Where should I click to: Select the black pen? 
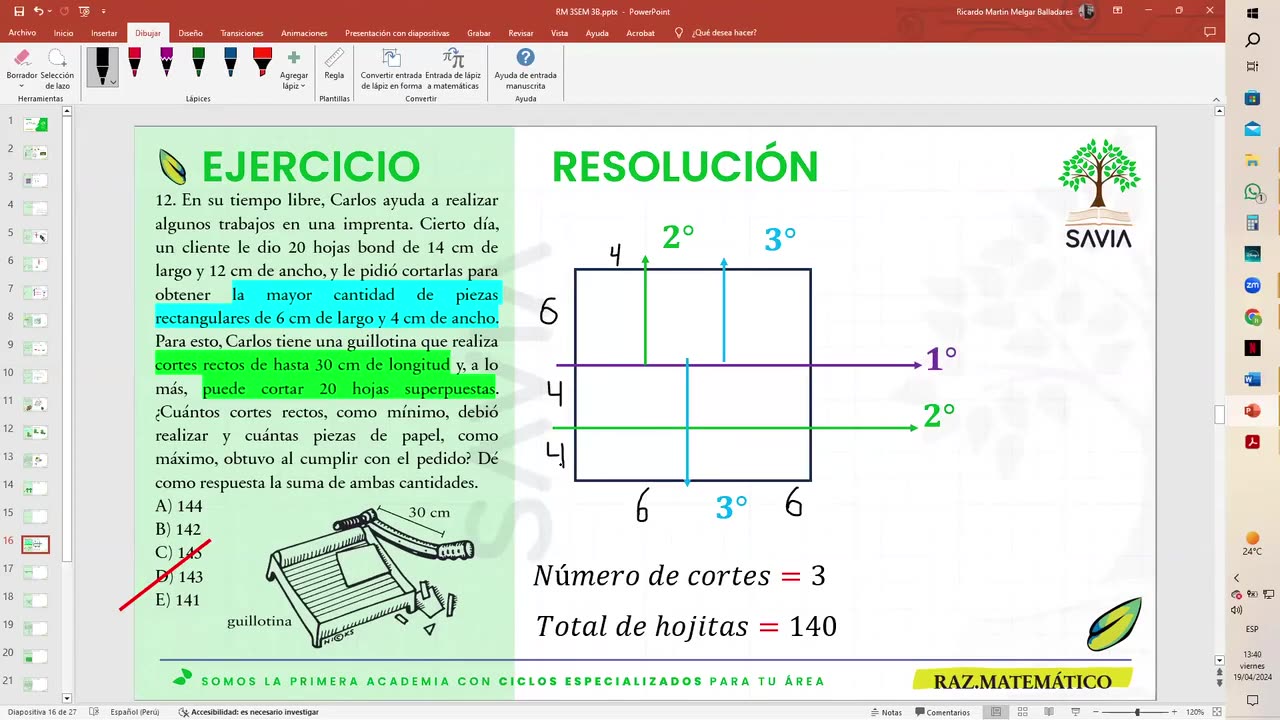point(102,65)
